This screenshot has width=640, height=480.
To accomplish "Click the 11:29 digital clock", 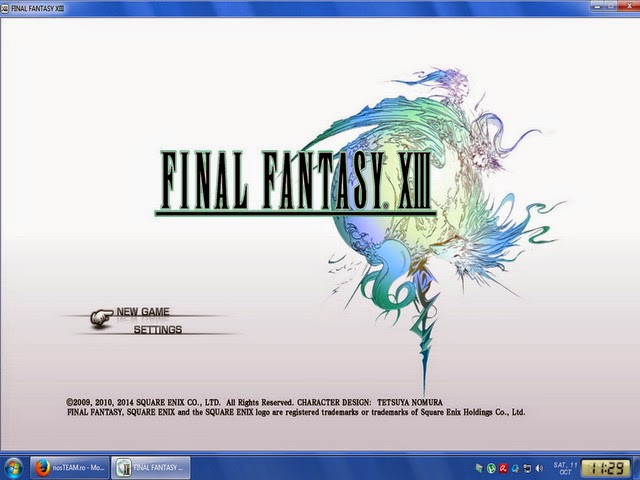I will click(x=606, y=468).
